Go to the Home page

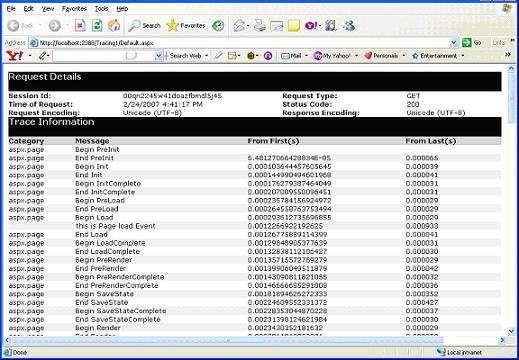114,26
